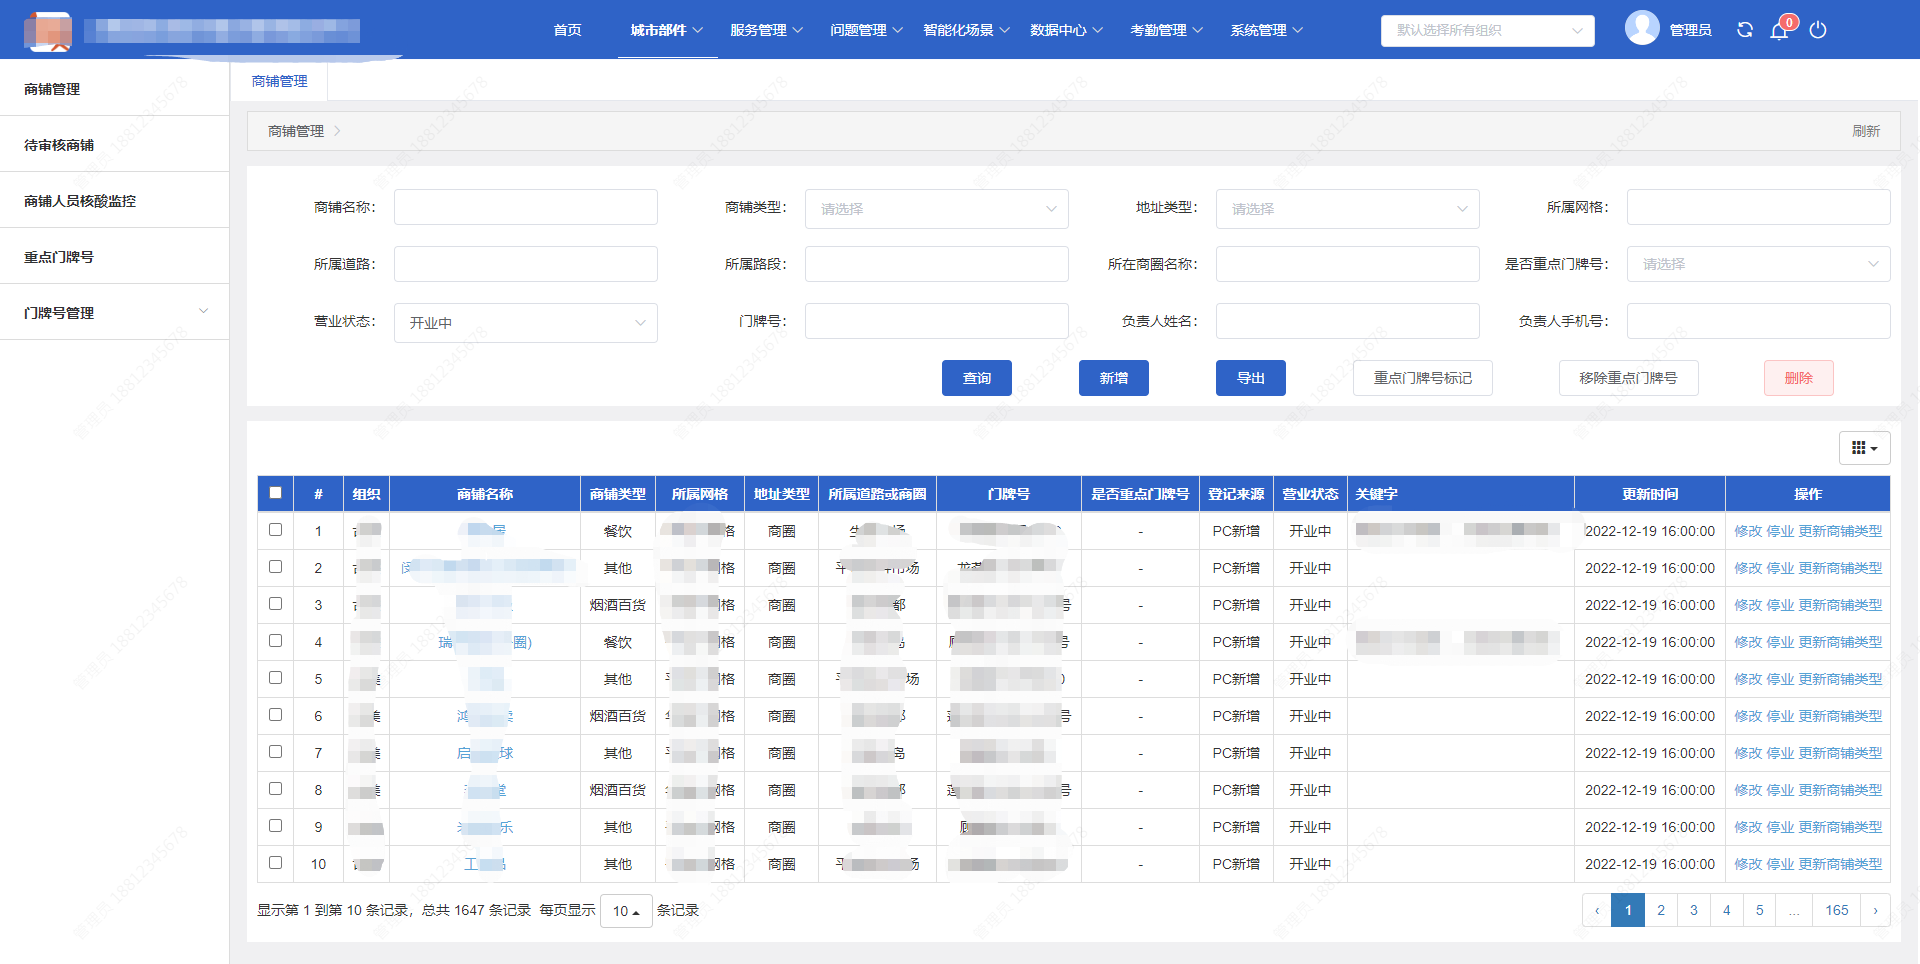The width and height of the screenshot is (1920, 964).
Task: Click the application logo icon
Action: (48, 31)
